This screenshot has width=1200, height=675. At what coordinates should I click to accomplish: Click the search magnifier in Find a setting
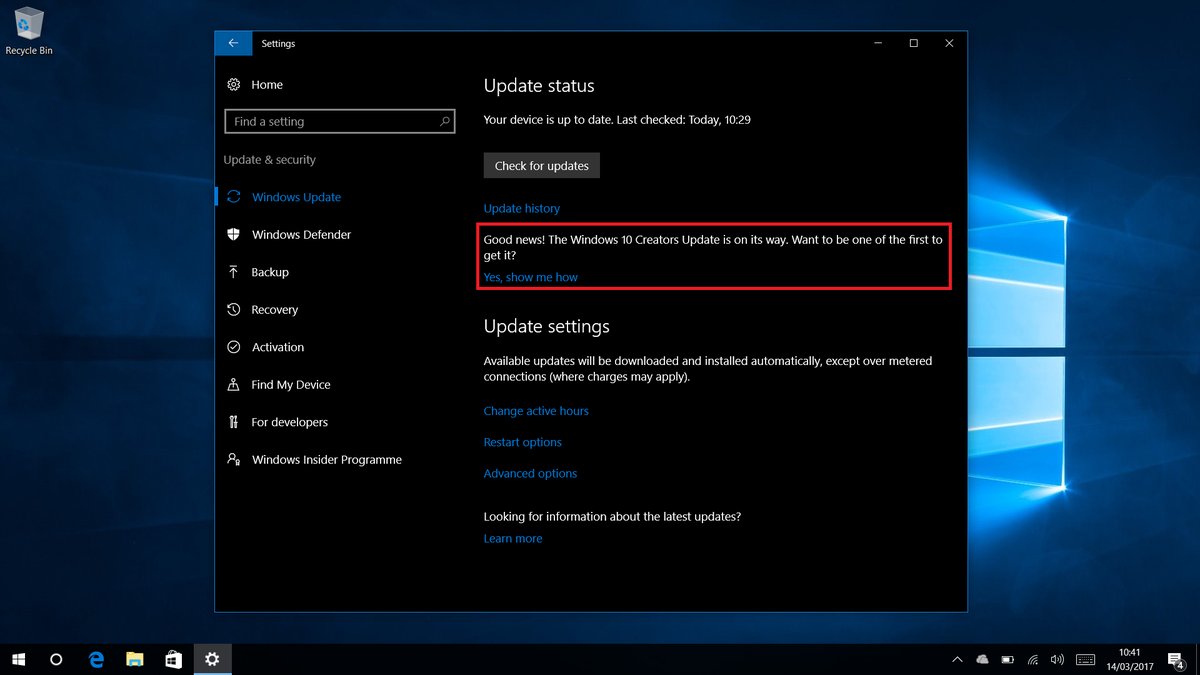[445, 121]
